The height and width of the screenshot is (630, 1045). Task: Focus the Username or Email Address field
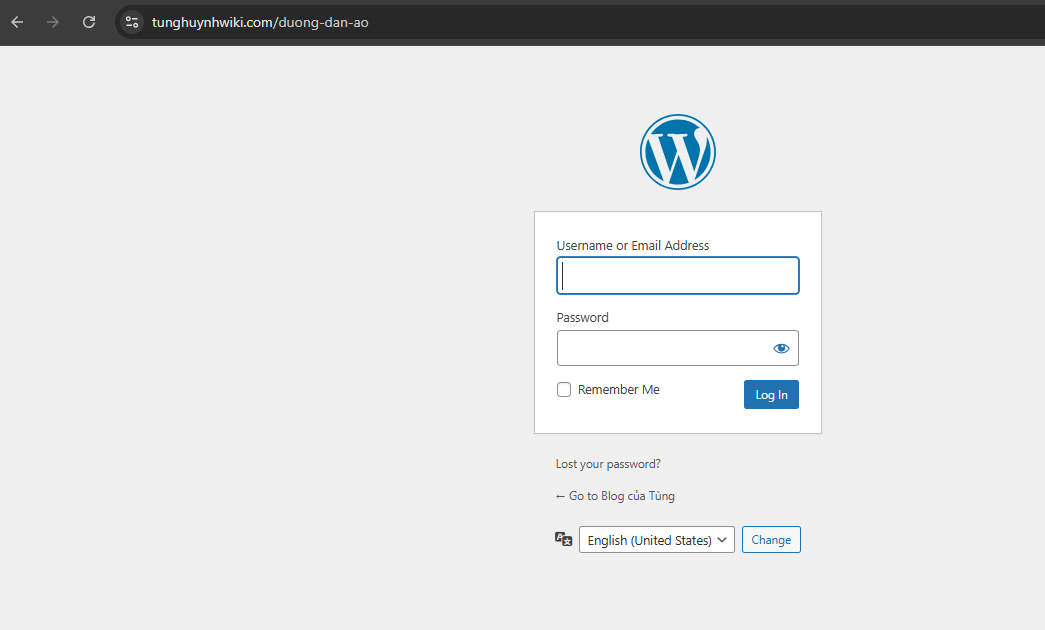[677, 276]
